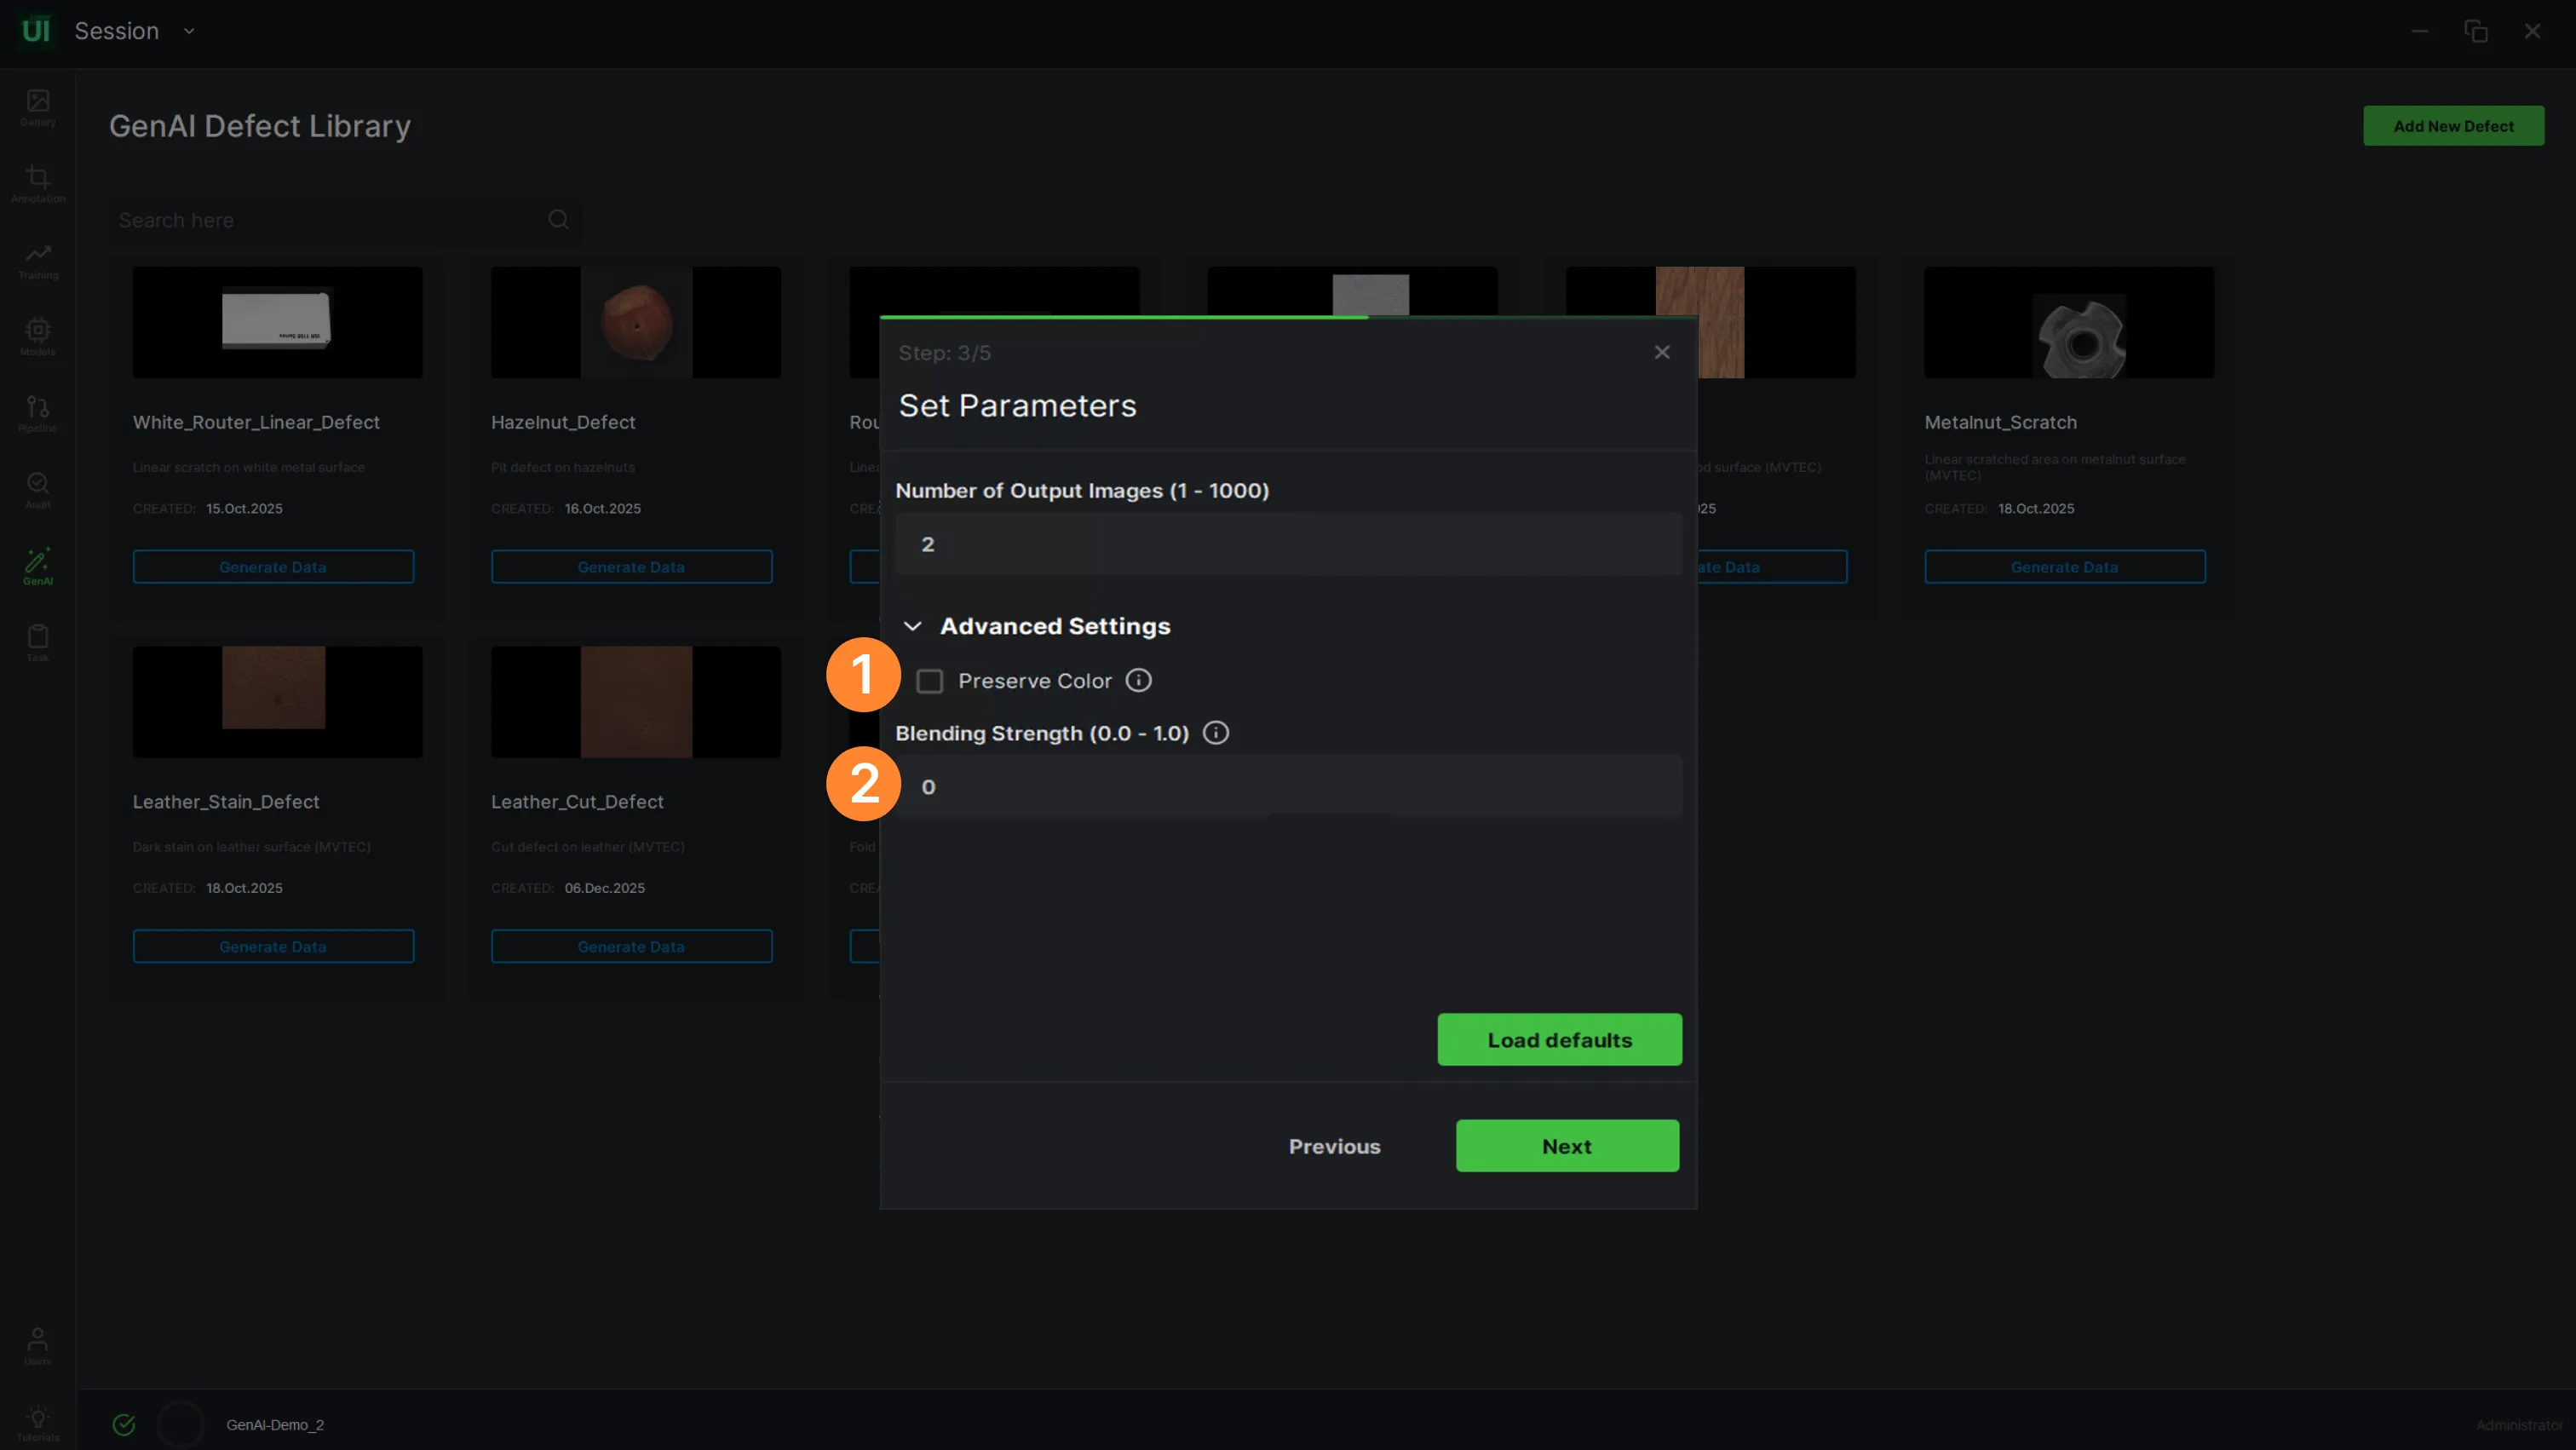Click the date 06.Dec.2025

point(604,888)
